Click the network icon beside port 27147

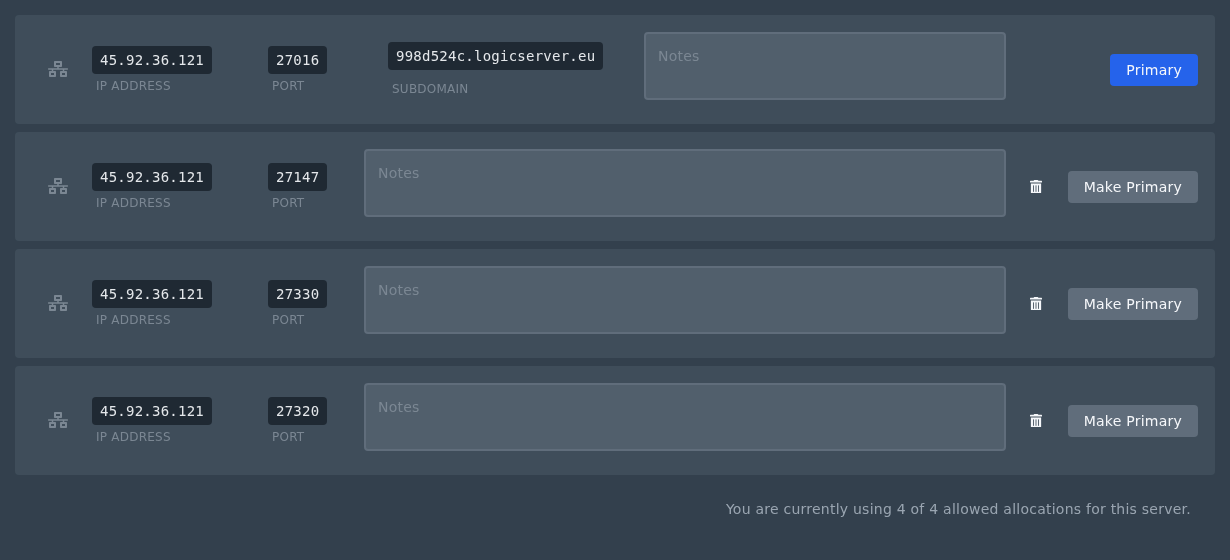click(x=58, y=186)
